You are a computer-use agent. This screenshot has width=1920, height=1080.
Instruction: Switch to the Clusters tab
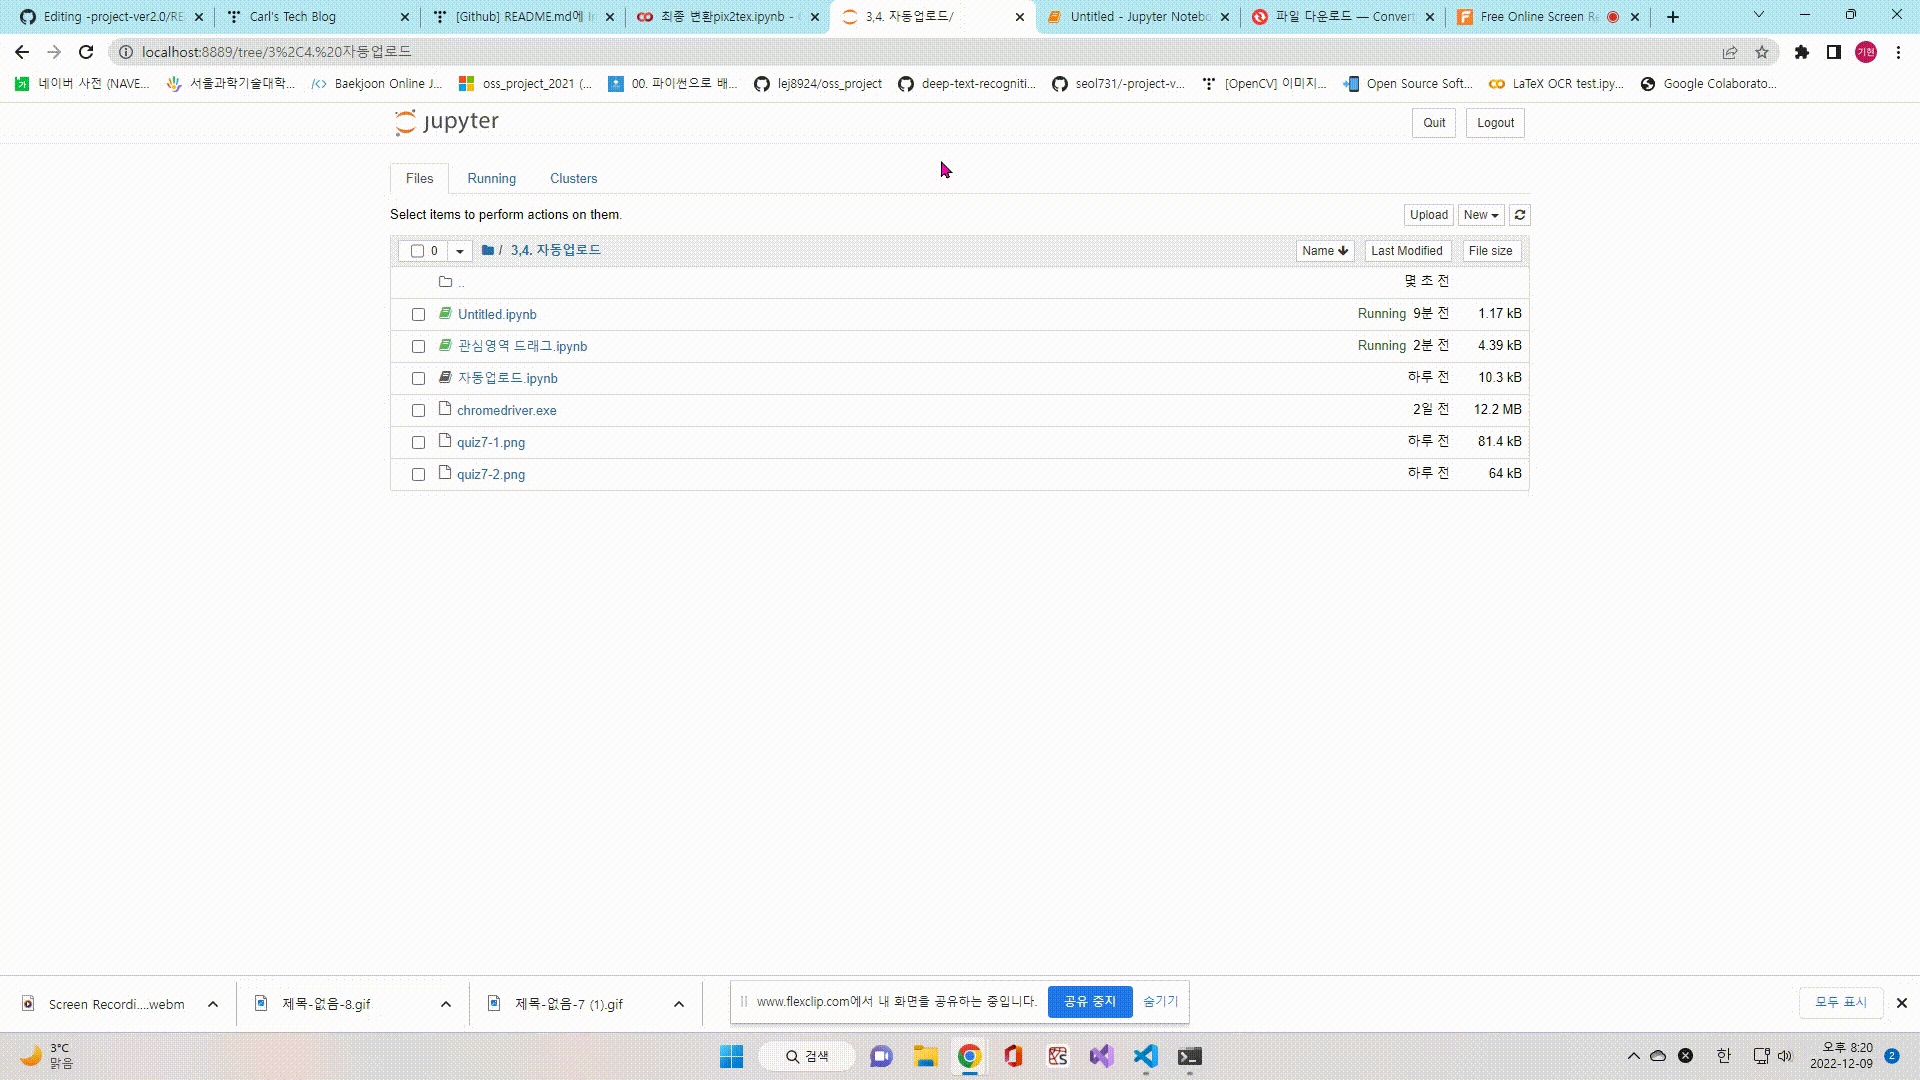click(574, 178)
